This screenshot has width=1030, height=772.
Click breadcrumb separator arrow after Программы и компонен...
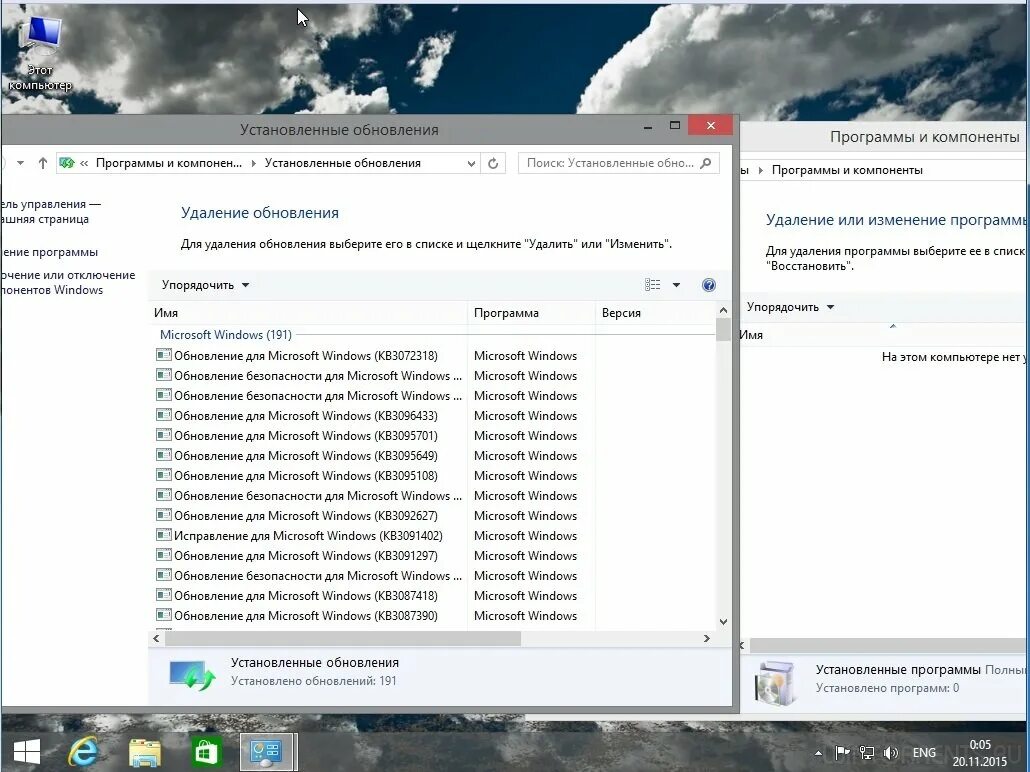pyautogui.click(x=254, y=164)
